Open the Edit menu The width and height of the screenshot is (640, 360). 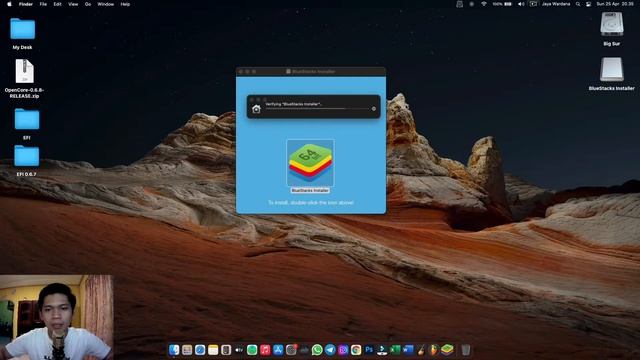pos(58,4)
